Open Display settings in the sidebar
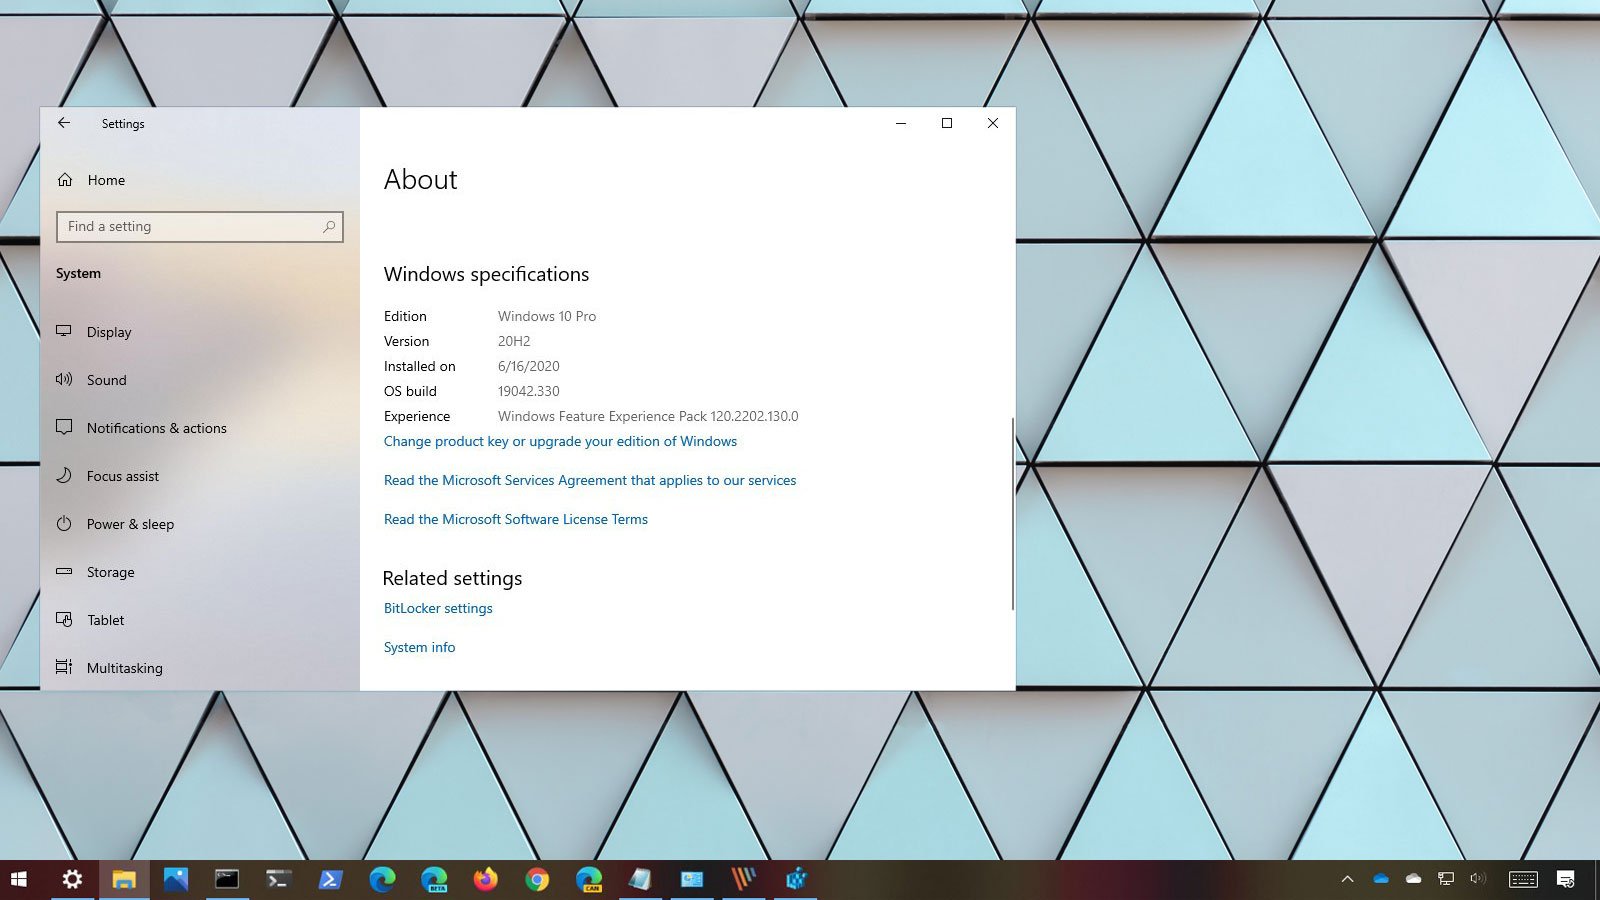Viewport: 1600px width, 900px height. tap(108, 332)
